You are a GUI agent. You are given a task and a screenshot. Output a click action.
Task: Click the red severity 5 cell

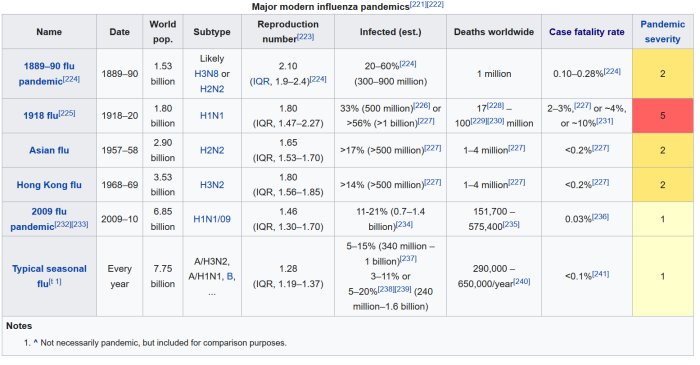pos(662,116)
